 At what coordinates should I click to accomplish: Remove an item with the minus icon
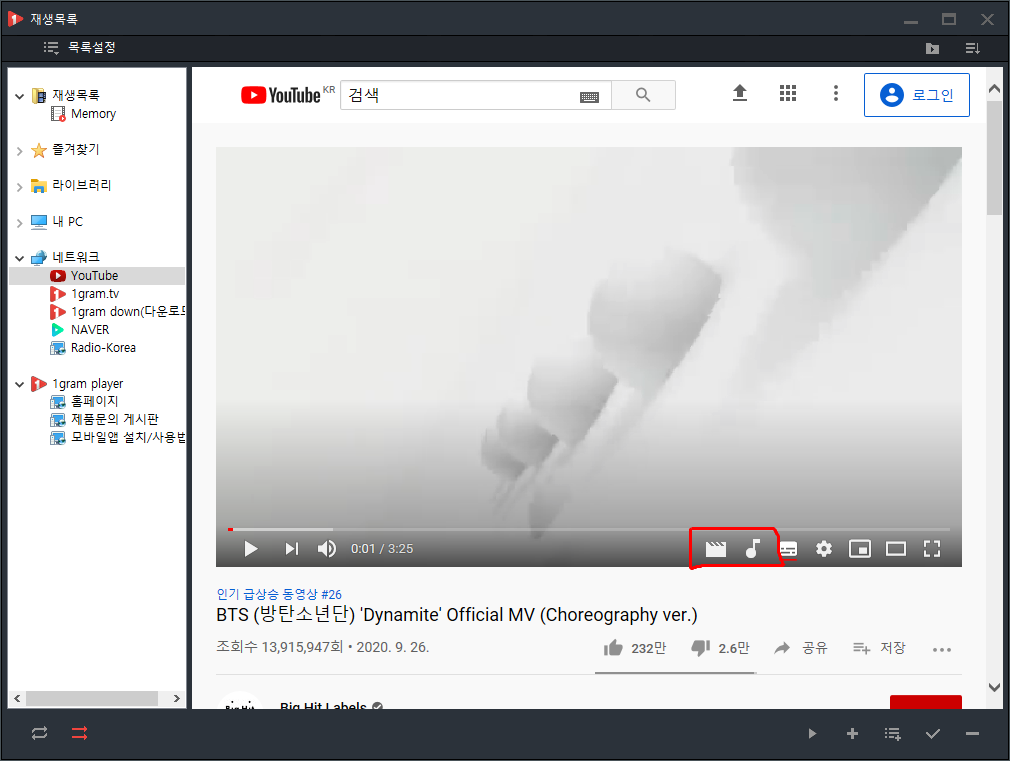(973, 733)
